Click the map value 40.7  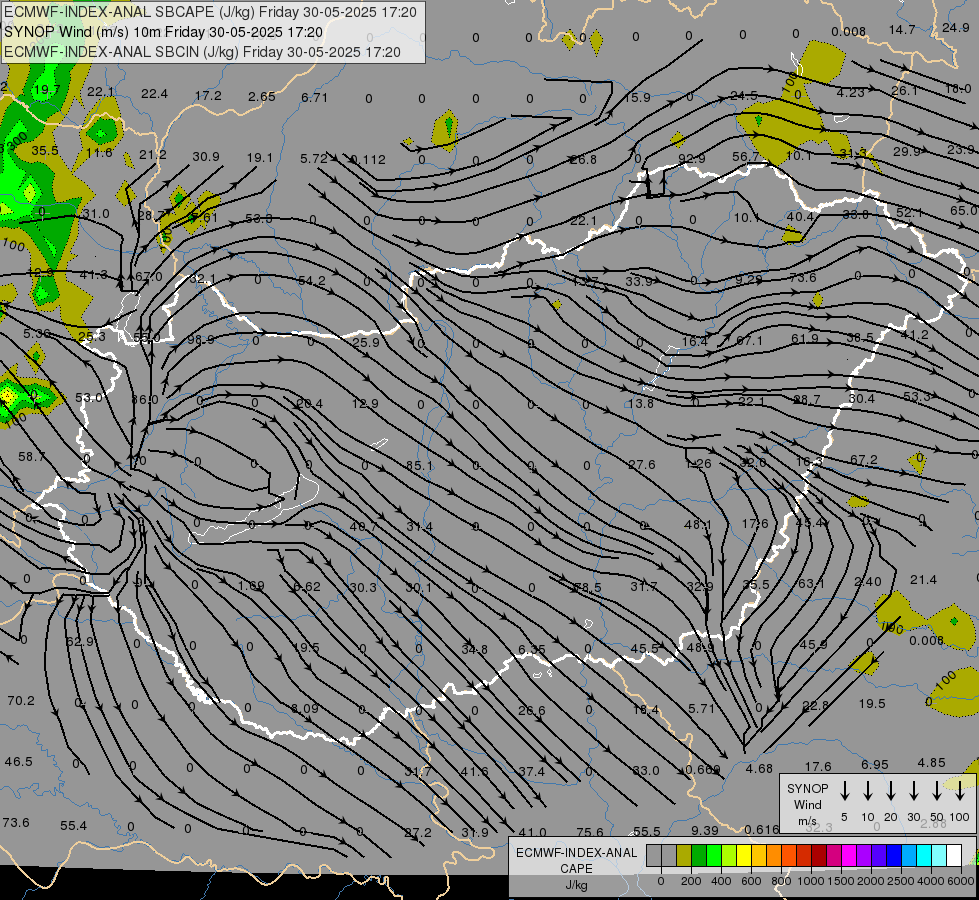[363, 526]
